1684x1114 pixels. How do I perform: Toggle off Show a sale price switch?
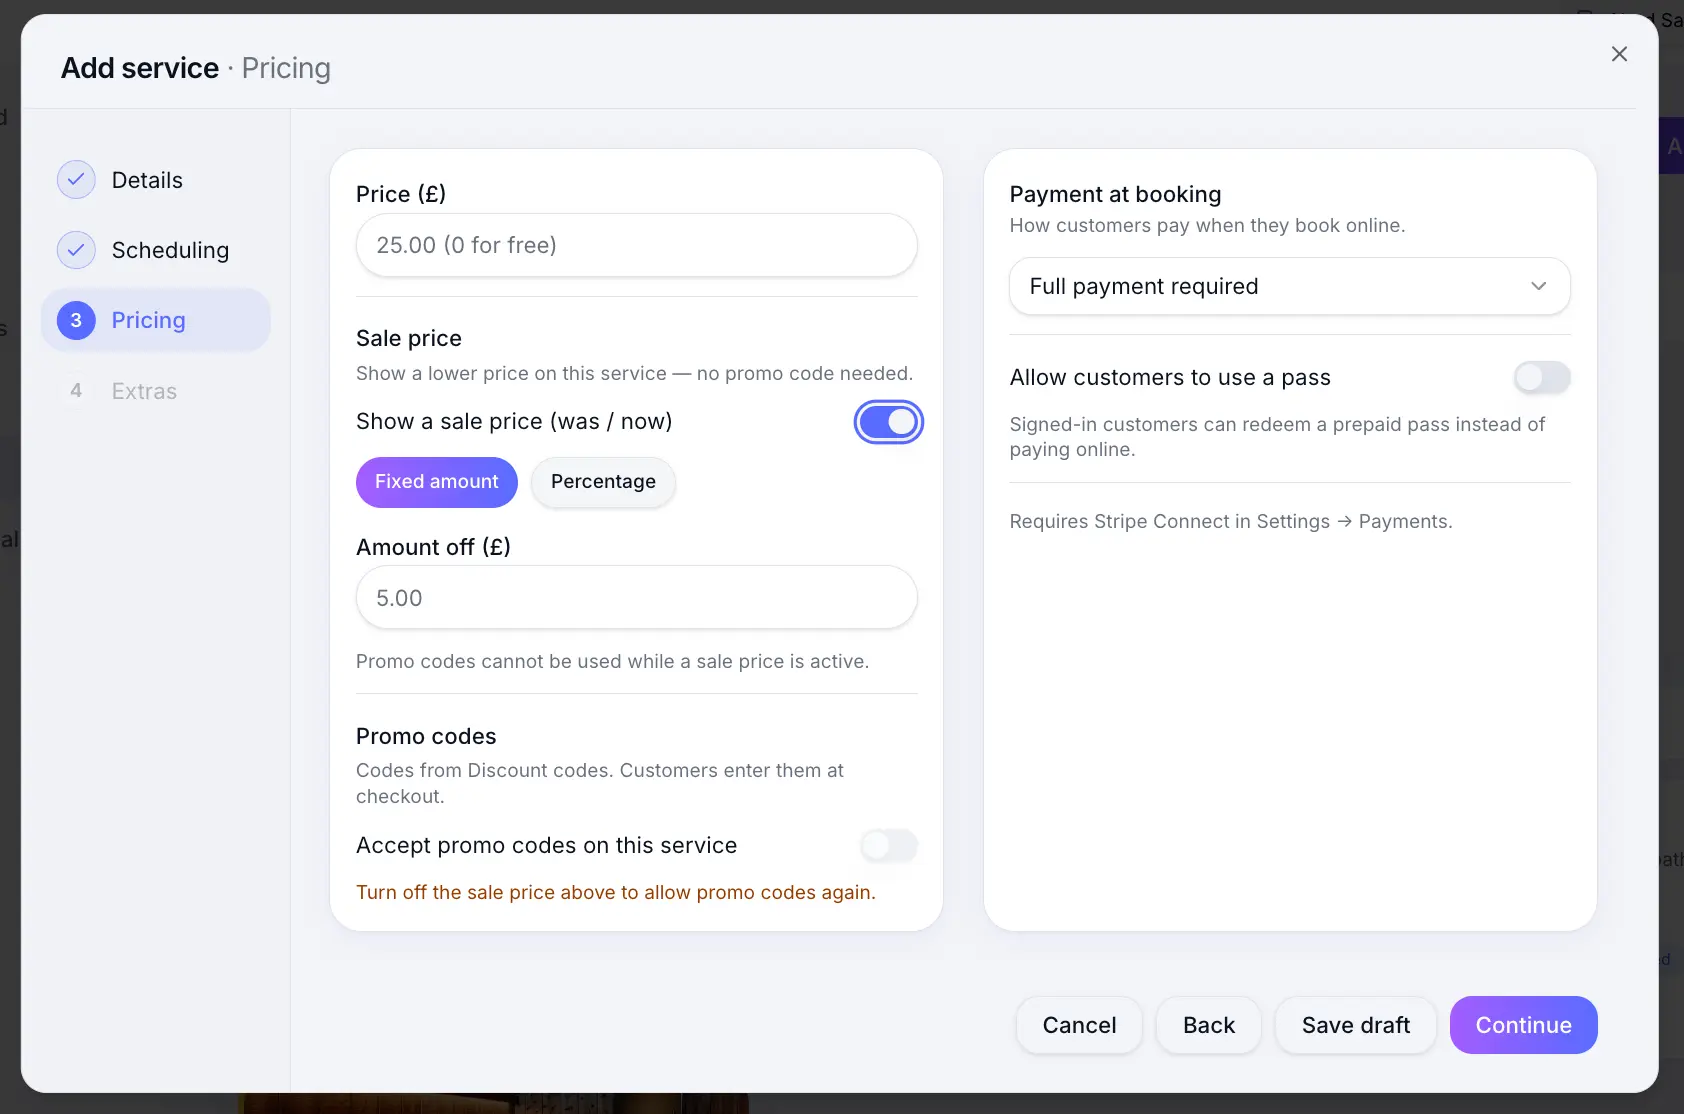[x=888, y=422]
